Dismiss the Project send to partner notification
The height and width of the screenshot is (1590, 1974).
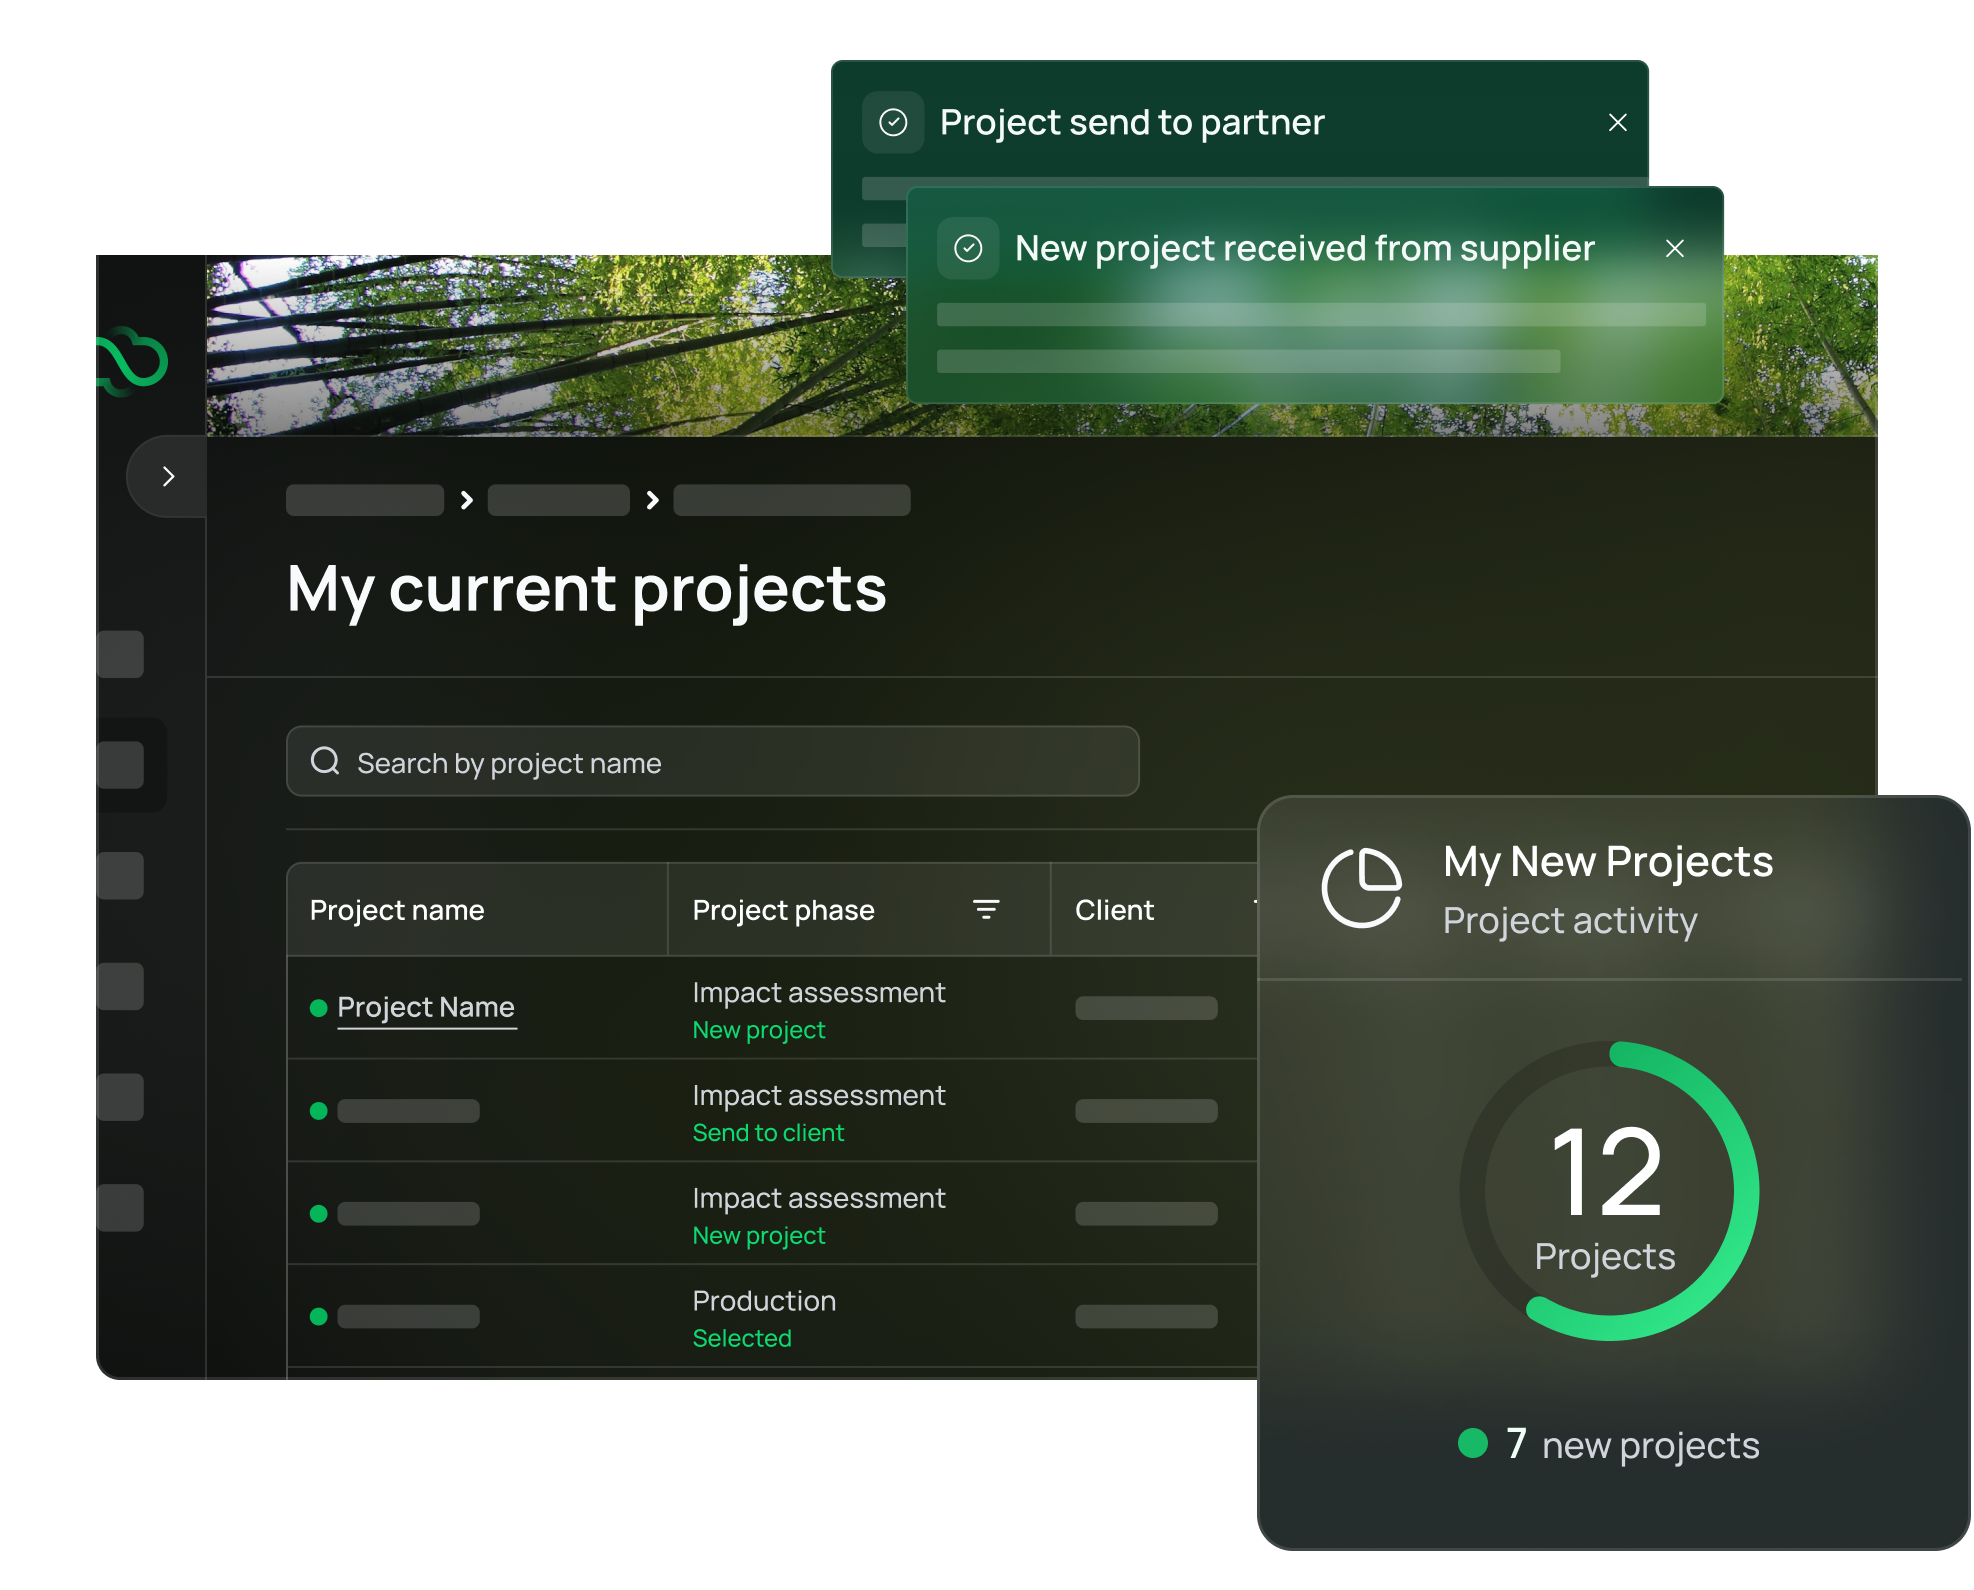point(1618,122)
